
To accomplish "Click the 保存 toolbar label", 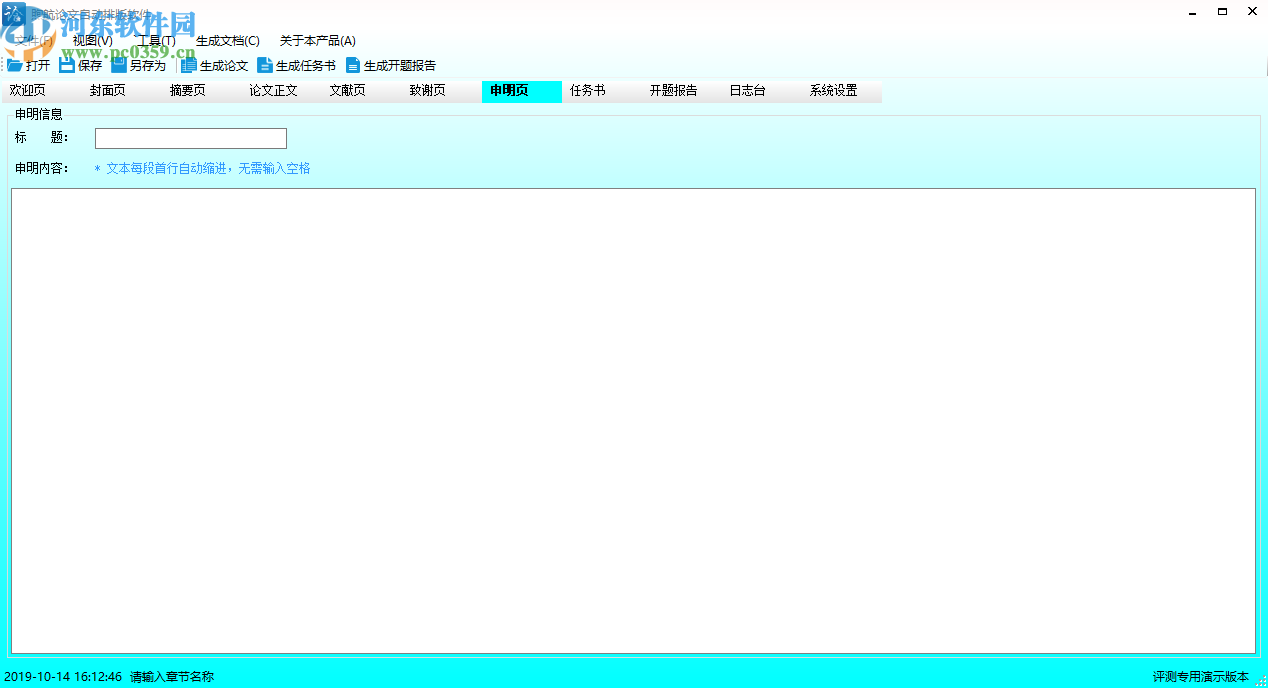I will 90,66.
